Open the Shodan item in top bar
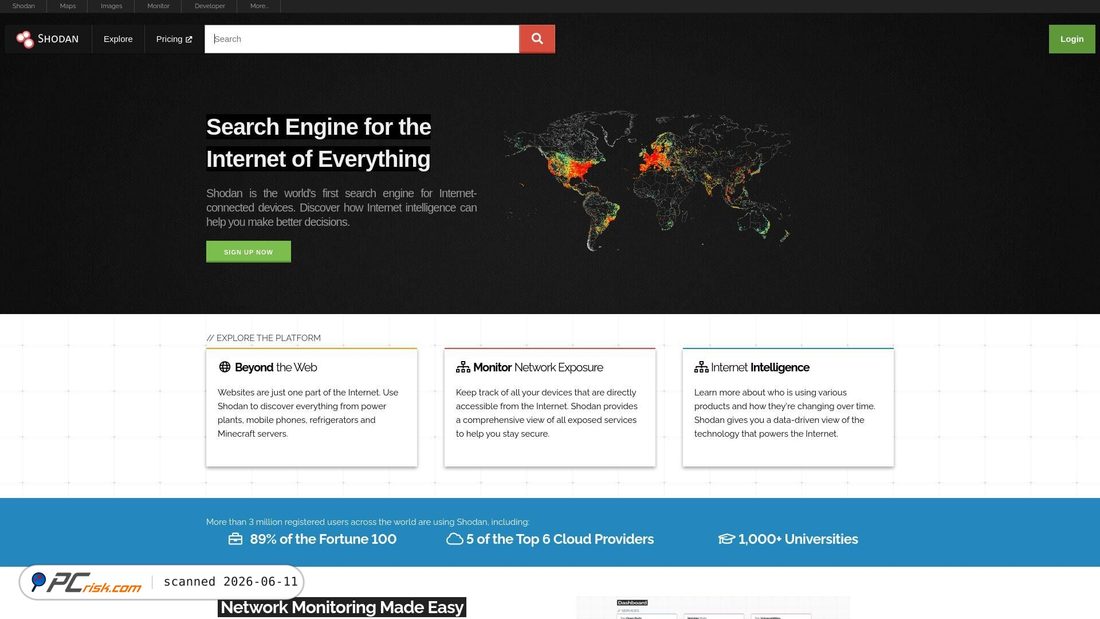This screenshot has width=1100, height=619. (23, 6)
